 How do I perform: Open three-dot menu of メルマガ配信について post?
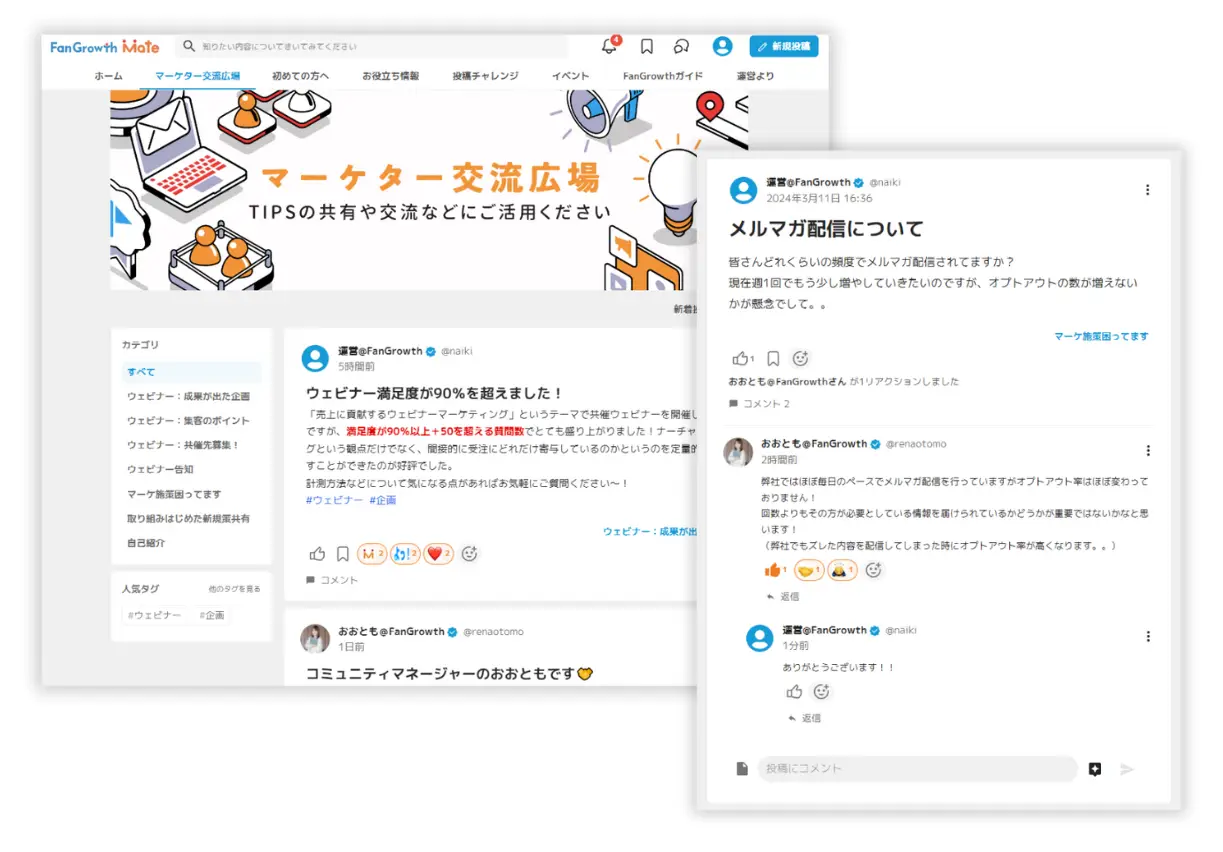(x=1147, y=190)
